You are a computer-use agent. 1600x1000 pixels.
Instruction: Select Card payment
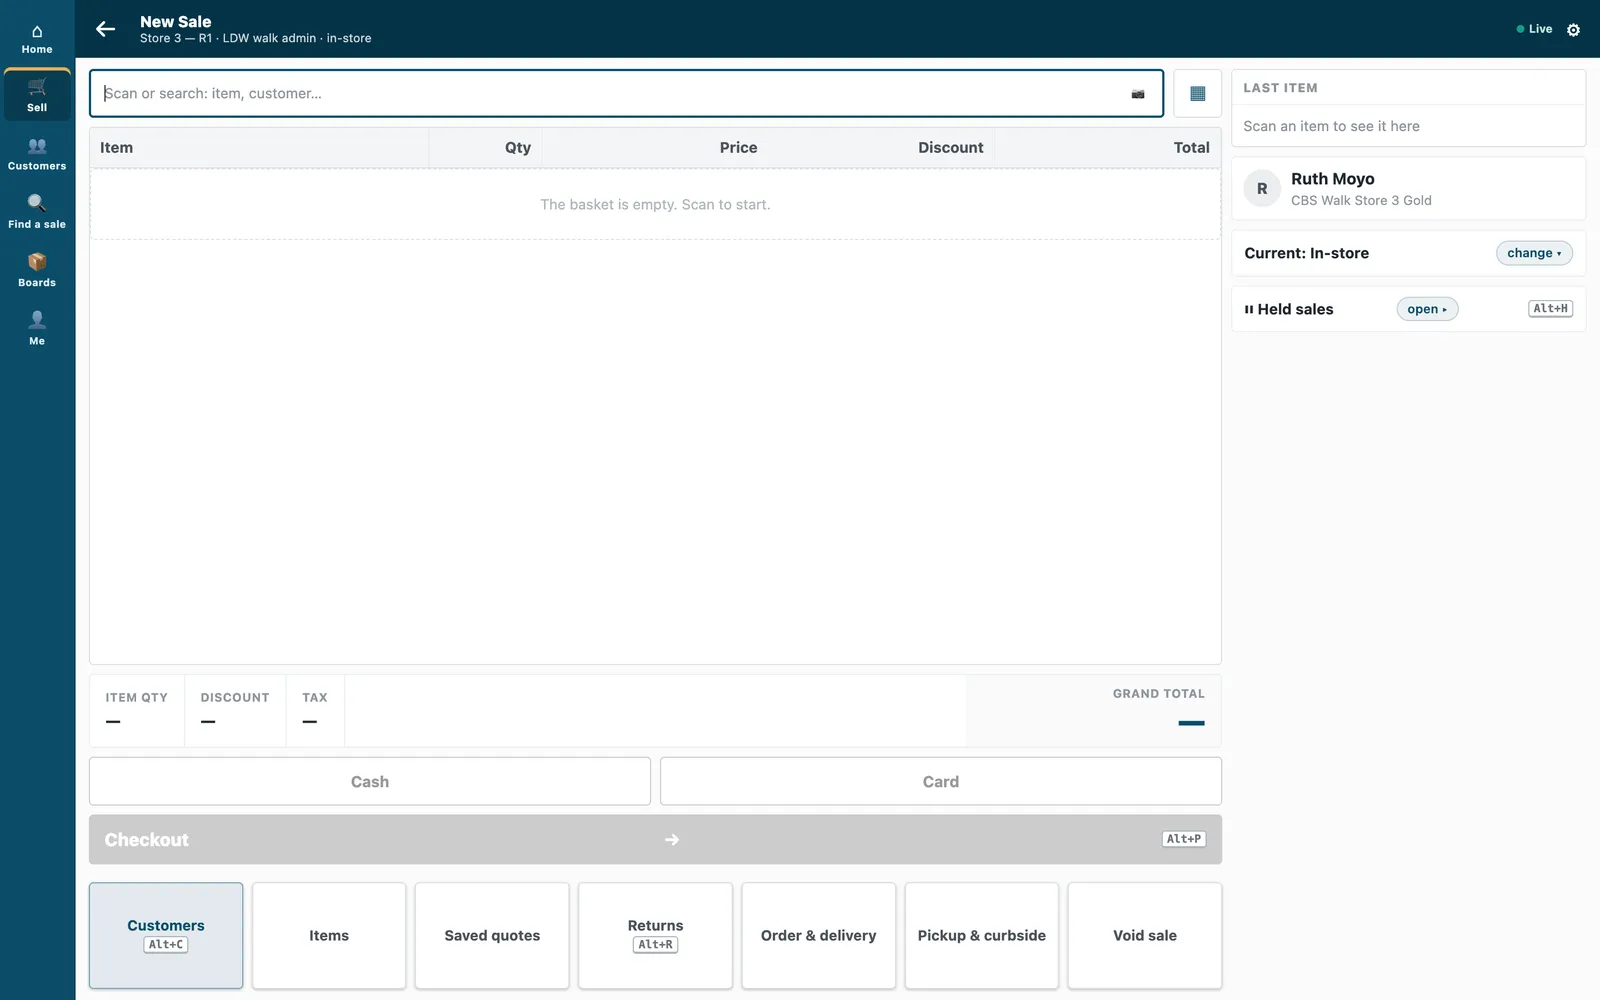pyautogui.click(x=940, y=781)
